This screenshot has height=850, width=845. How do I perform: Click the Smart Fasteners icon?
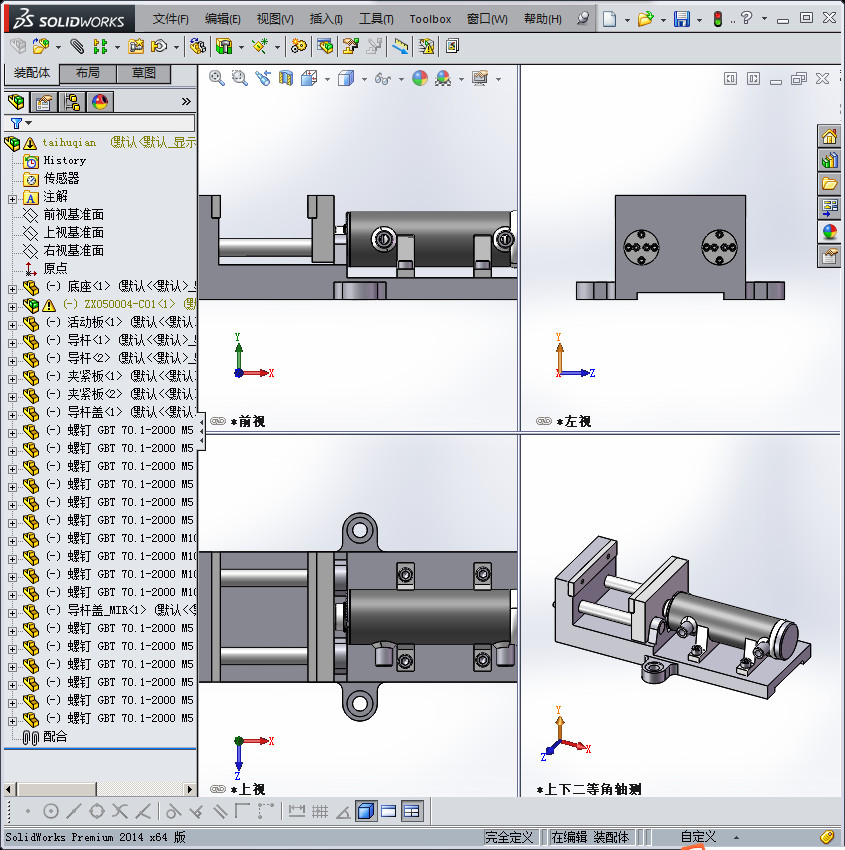point(136,47)
